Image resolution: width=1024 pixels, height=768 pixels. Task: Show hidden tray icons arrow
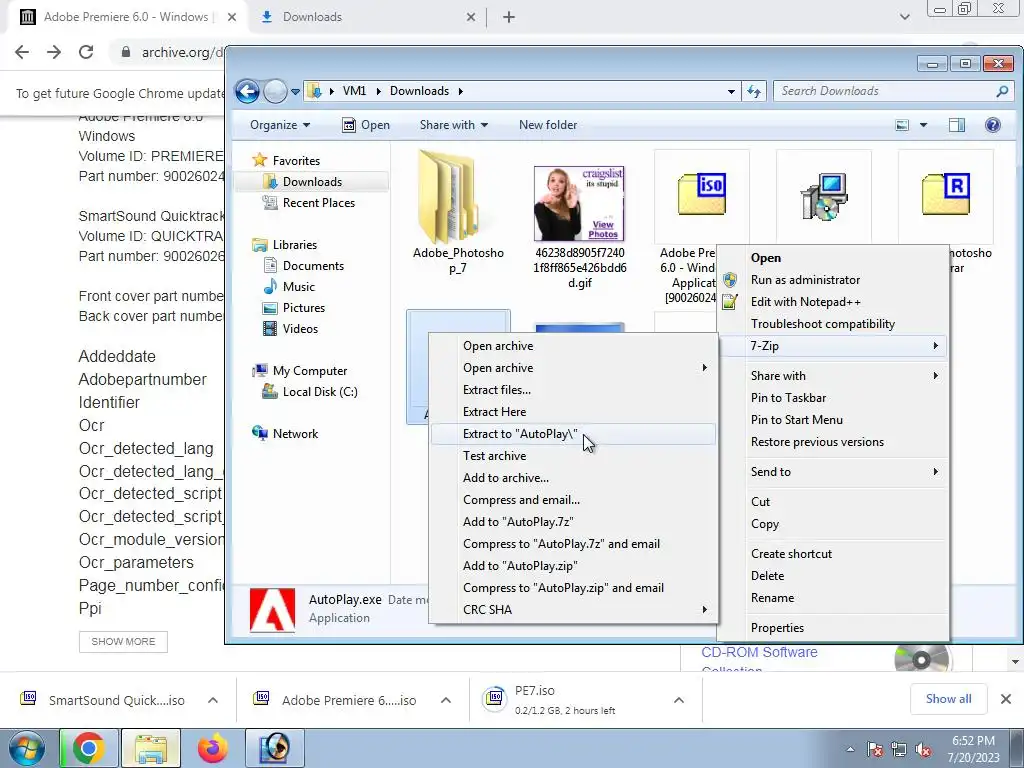[x=850, y=750]
